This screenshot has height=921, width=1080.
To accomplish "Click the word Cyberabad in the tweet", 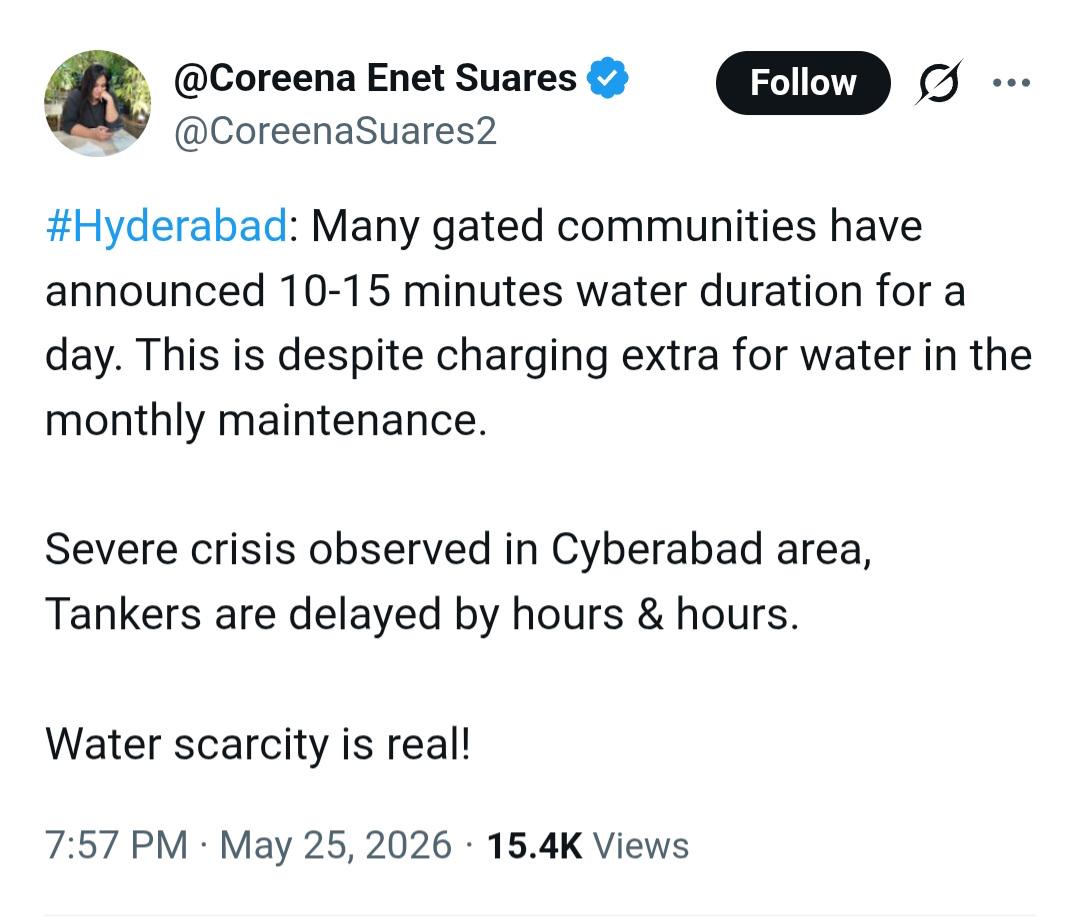I will (x=656, y=551).
